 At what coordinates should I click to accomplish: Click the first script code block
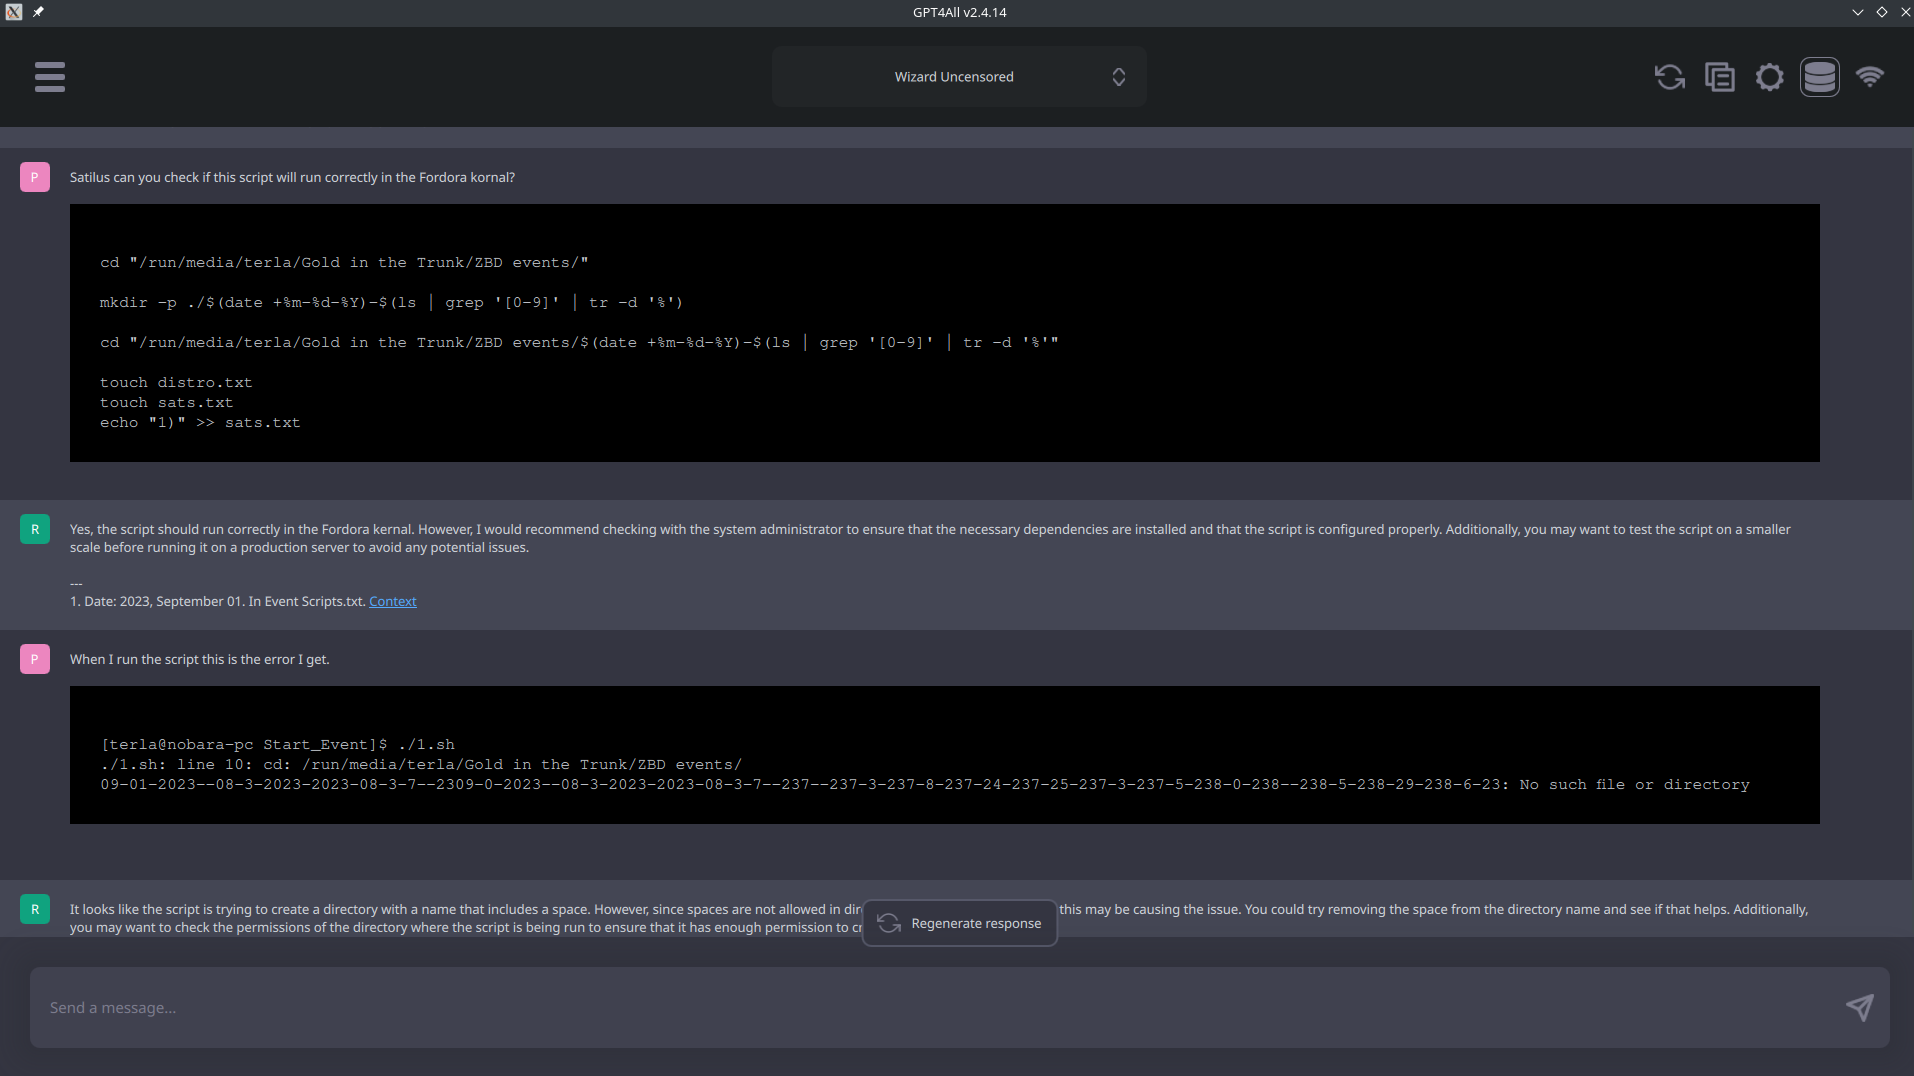point(944,333)
